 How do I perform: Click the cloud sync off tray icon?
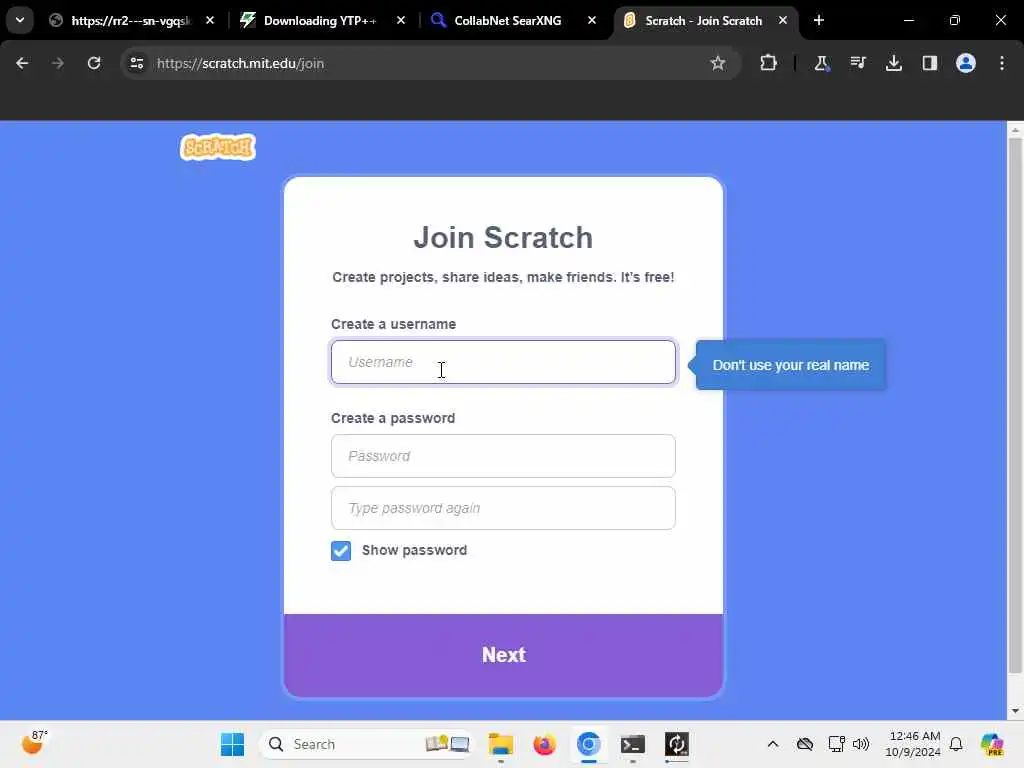pos(805,744)
